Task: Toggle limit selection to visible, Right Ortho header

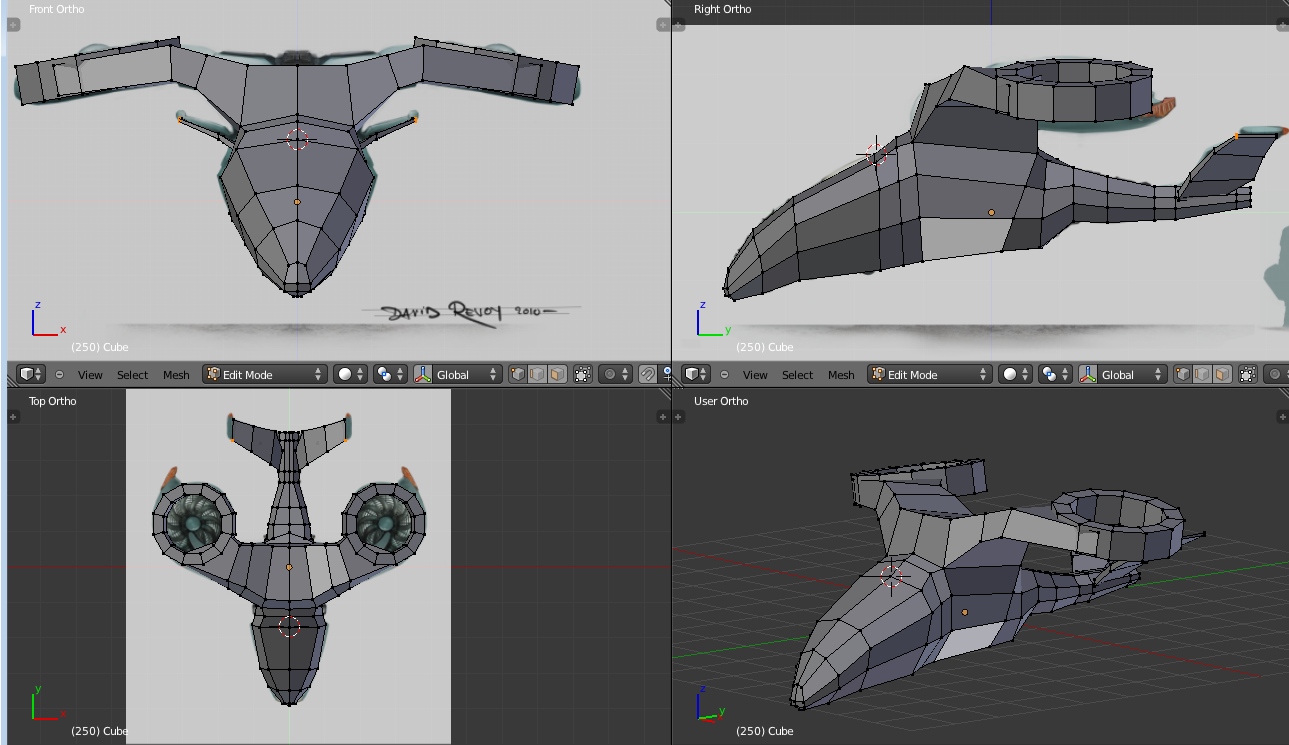Action: [1248, 374]
